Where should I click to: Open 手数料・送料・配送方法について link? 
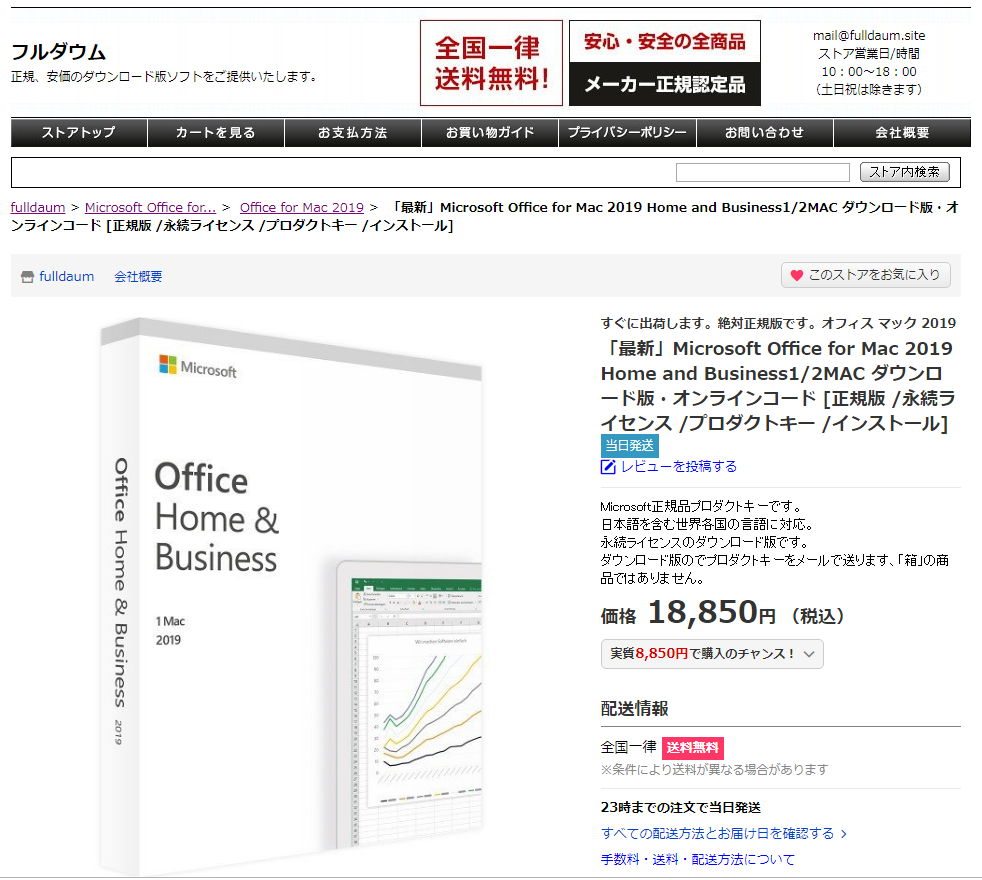coord(697,859)
